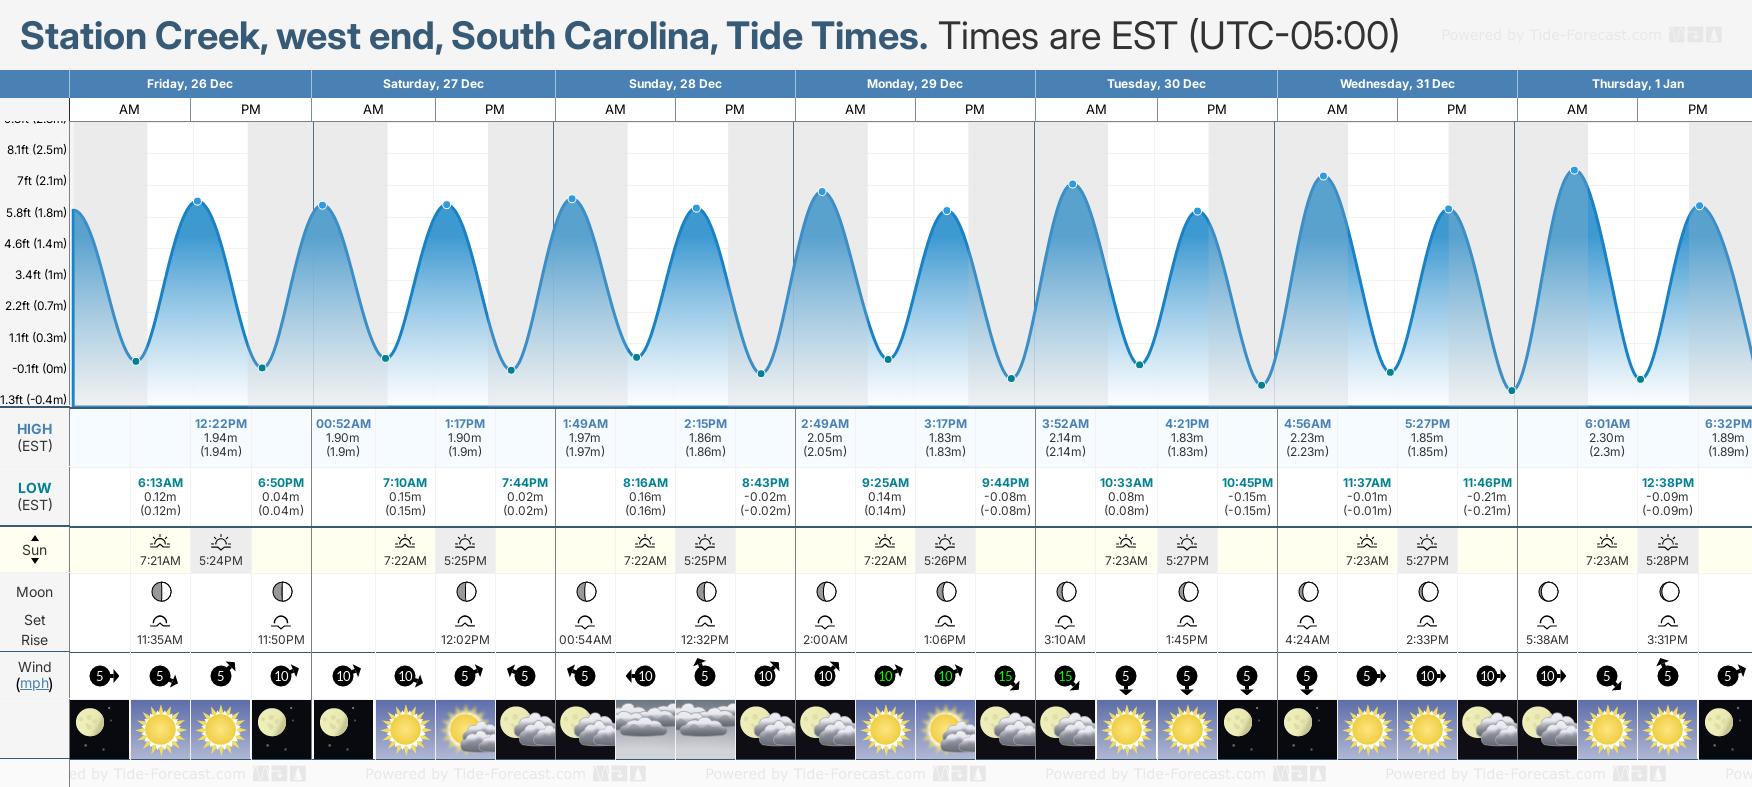Click the sunset icon above 5:28PM Thursday
1752x787 pixels.
1668,542
